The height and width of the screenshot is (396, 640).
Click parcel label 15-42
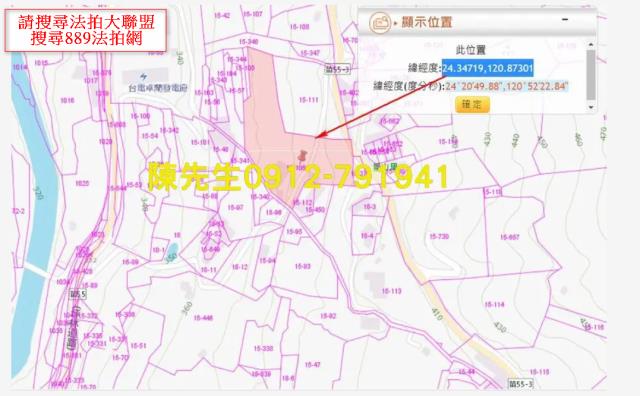coord(222,16)
